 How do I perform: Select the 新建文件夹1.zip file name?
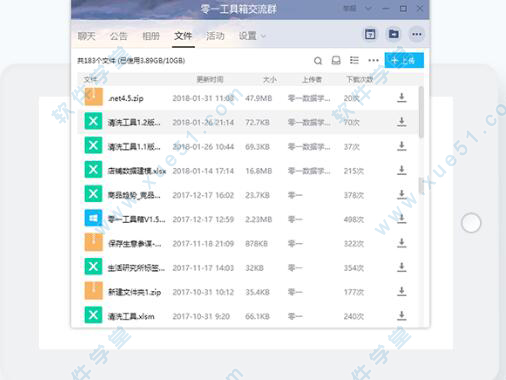click(134, 292)
